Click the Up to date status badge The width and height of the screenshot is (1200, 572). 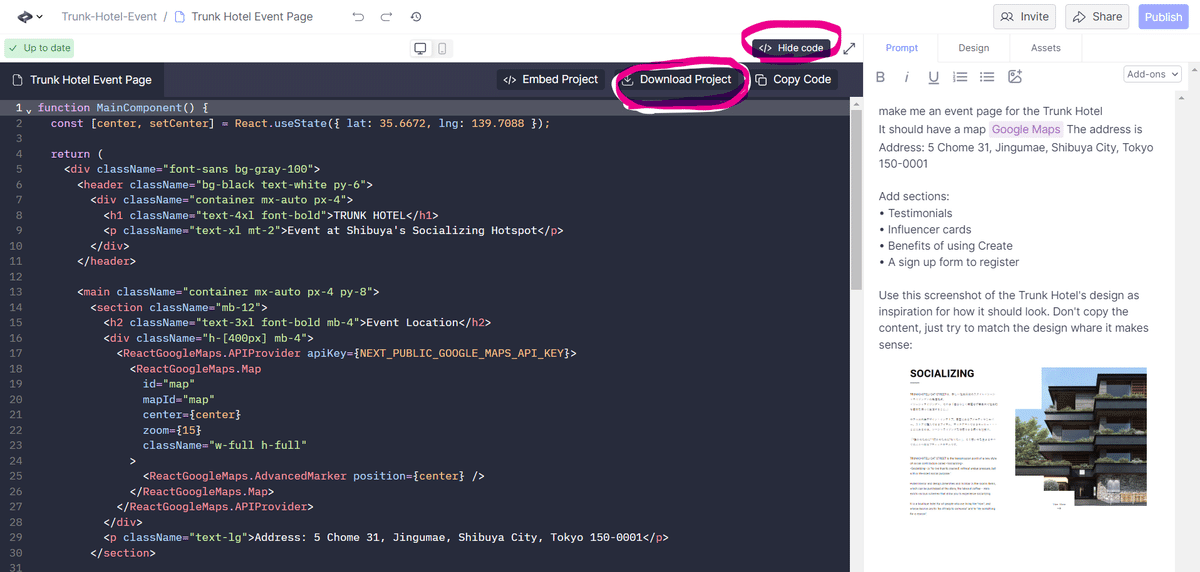click(x=40, y=48)
